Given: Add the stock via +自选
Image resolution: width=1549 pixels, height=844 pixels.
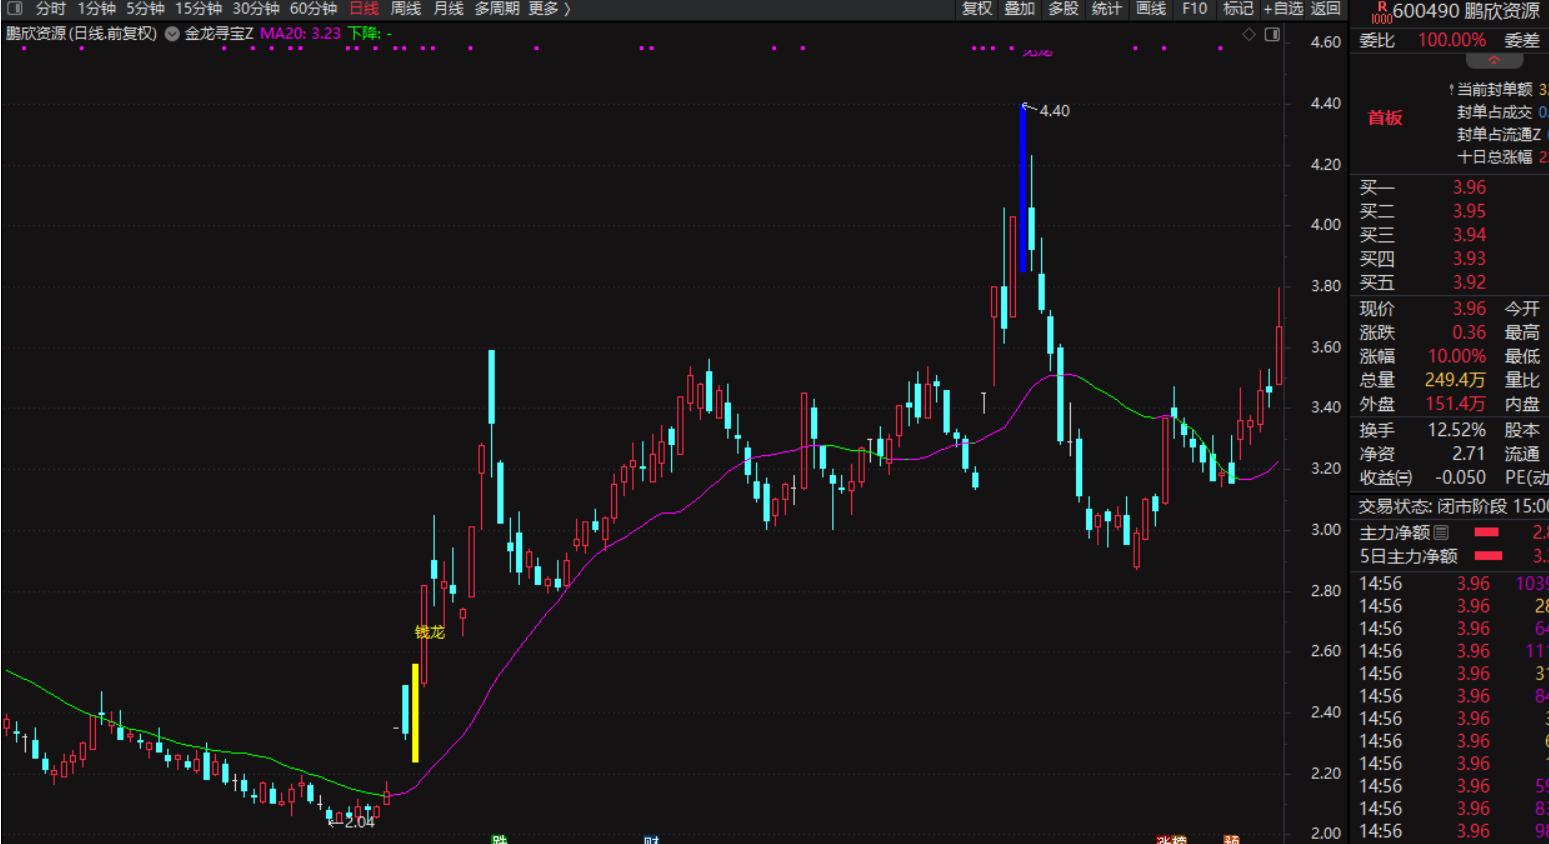Looking at the screenshot, I should point(1283,8).
